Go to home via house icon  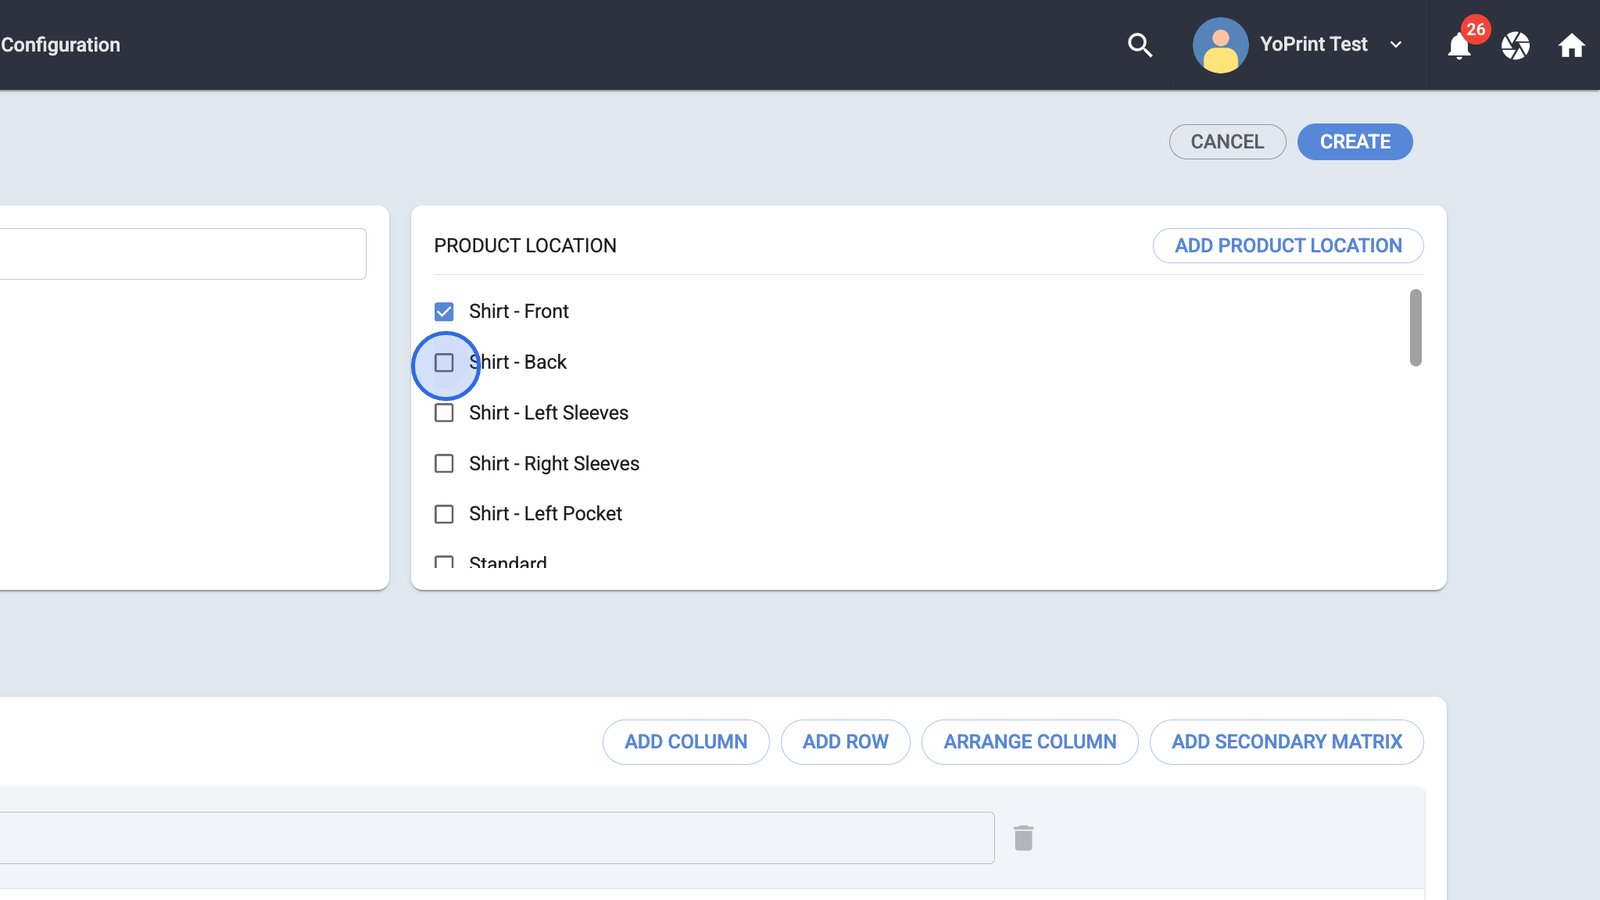[x=1571, y=45]
